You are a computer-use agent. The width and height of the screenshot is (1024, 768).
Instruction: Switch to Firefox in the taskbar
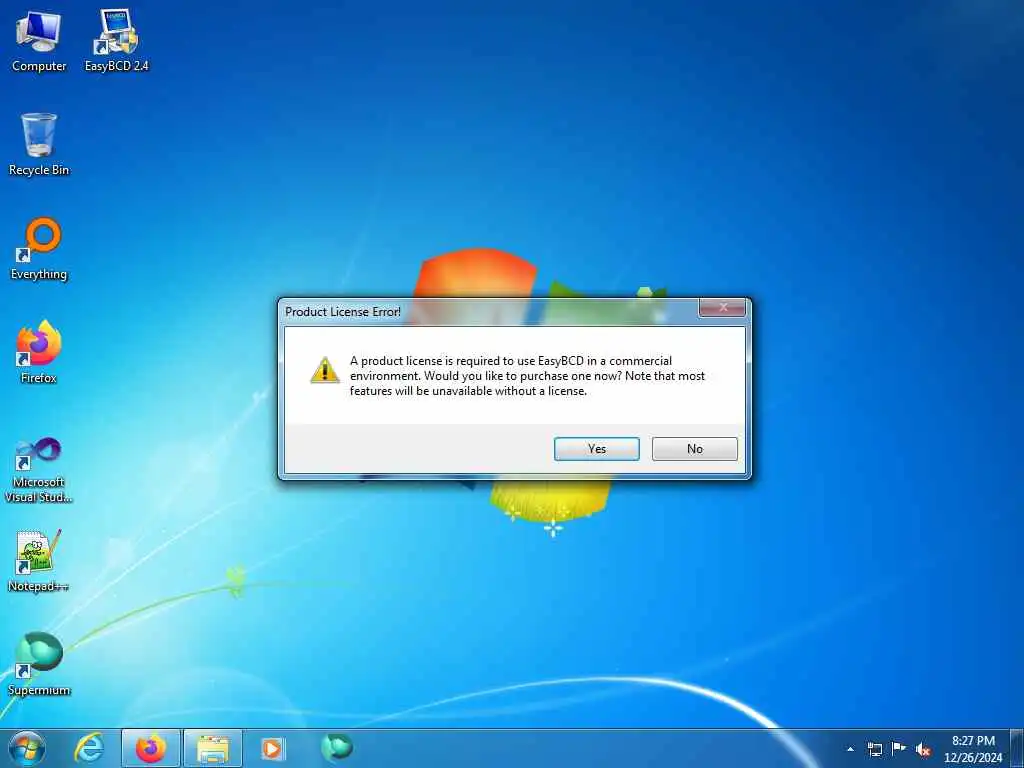(151, 748)
